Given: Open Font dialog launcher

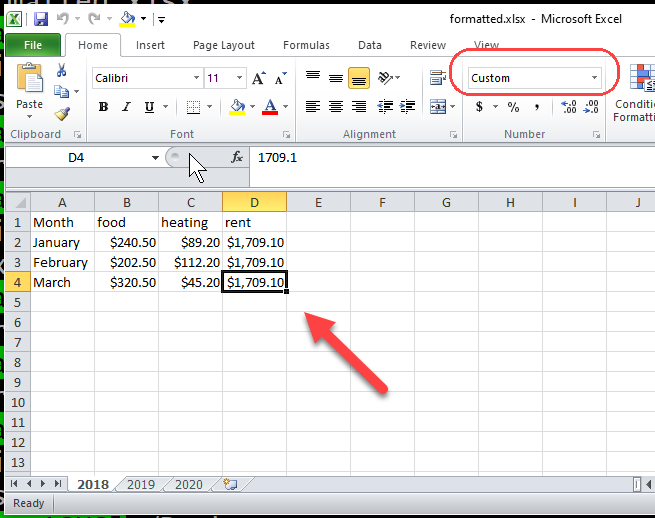Looking at the screenshot, I should 286,135.
